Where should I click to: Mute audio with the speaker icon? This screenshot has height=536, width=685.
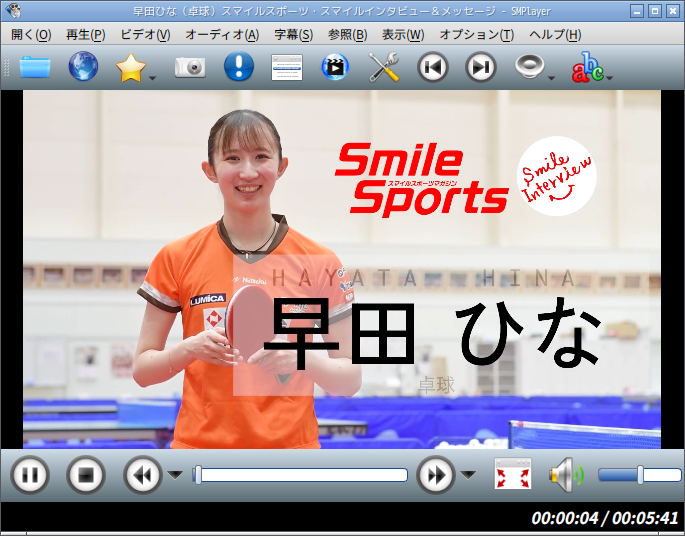pyautogui.click(x=566, y=474)
